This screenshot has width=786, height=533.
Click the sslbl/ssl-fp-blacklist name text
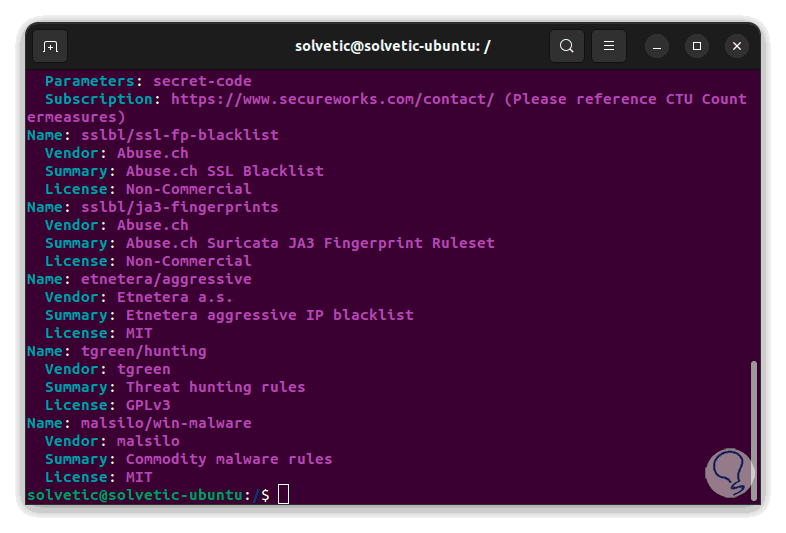coord(180,135)
